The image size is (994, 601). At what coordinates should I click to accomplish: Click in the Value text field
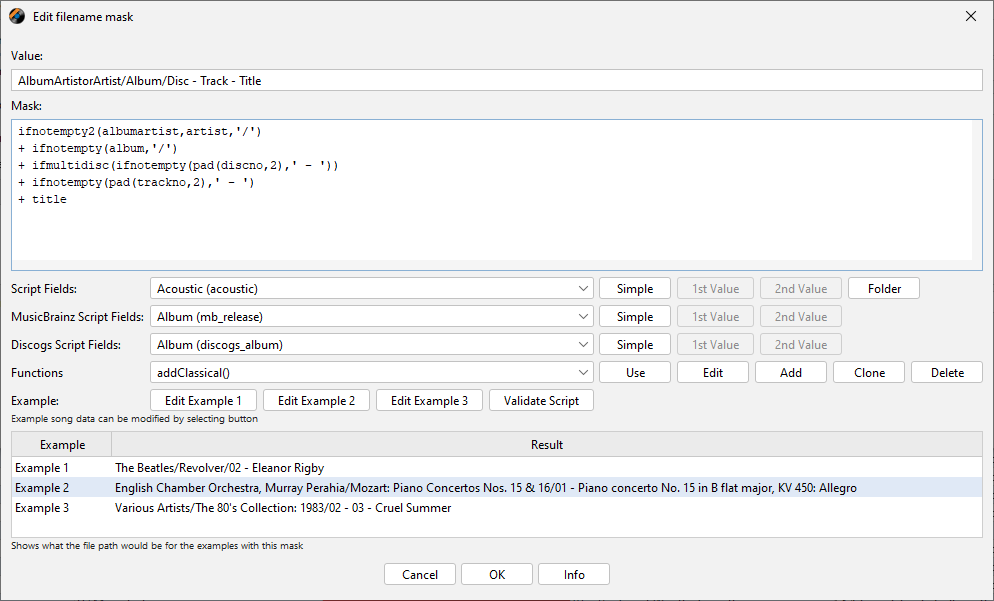point(496,80)
